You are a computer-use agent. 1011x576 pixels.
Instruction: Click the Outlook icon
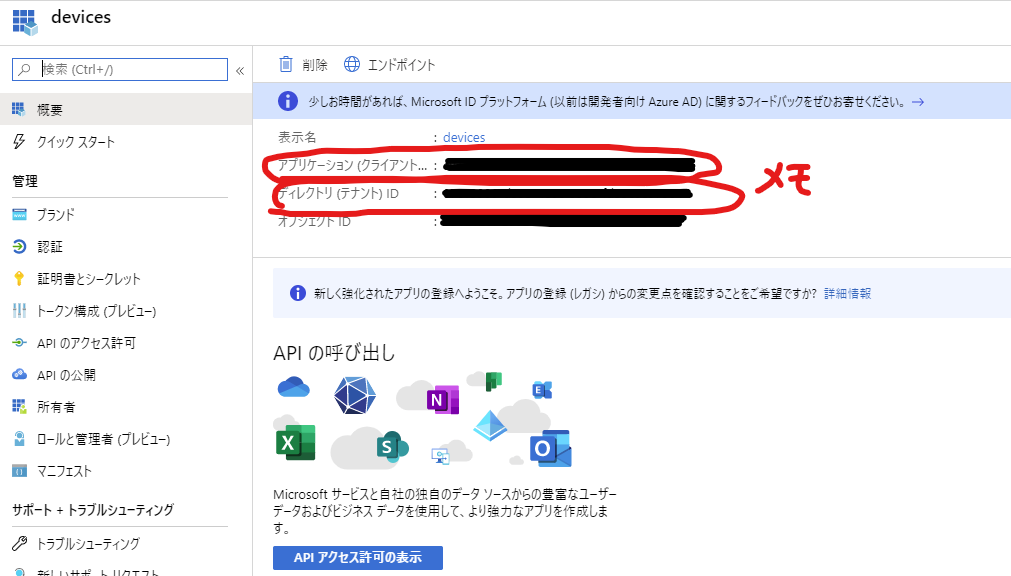551,448
